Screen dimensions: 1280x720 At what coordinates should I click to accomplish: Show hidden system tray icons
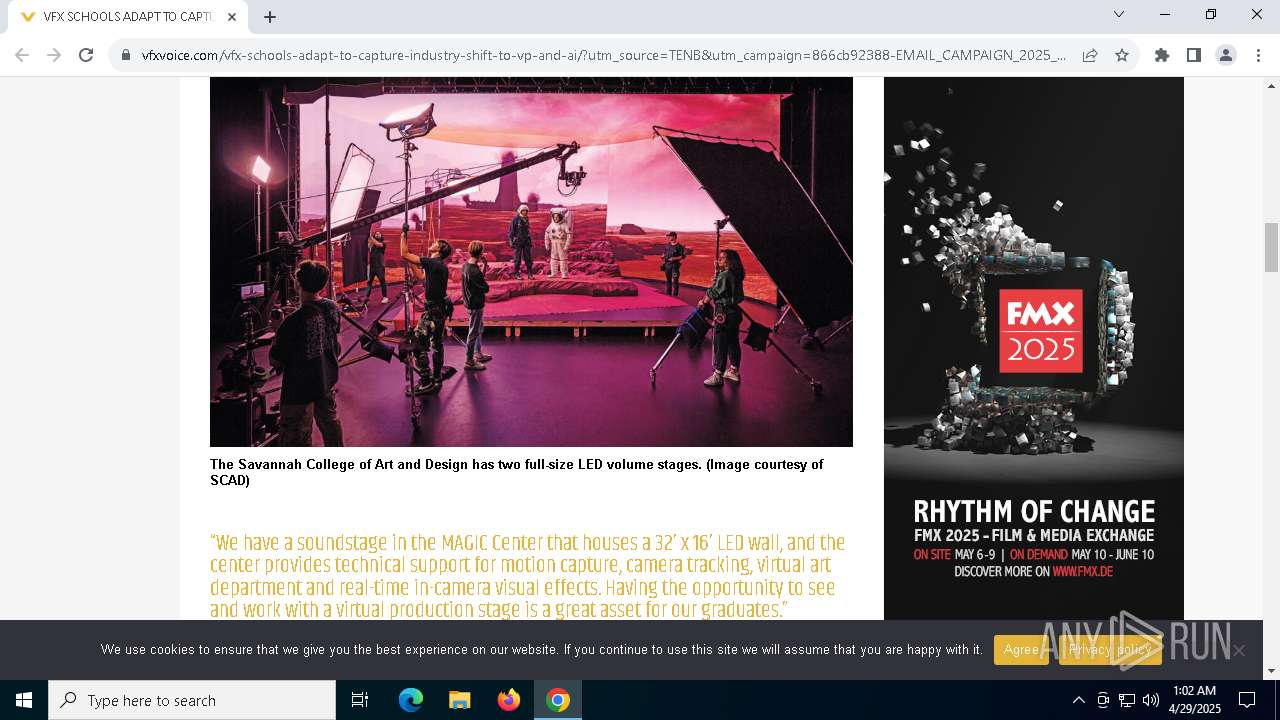[1078, 700]
